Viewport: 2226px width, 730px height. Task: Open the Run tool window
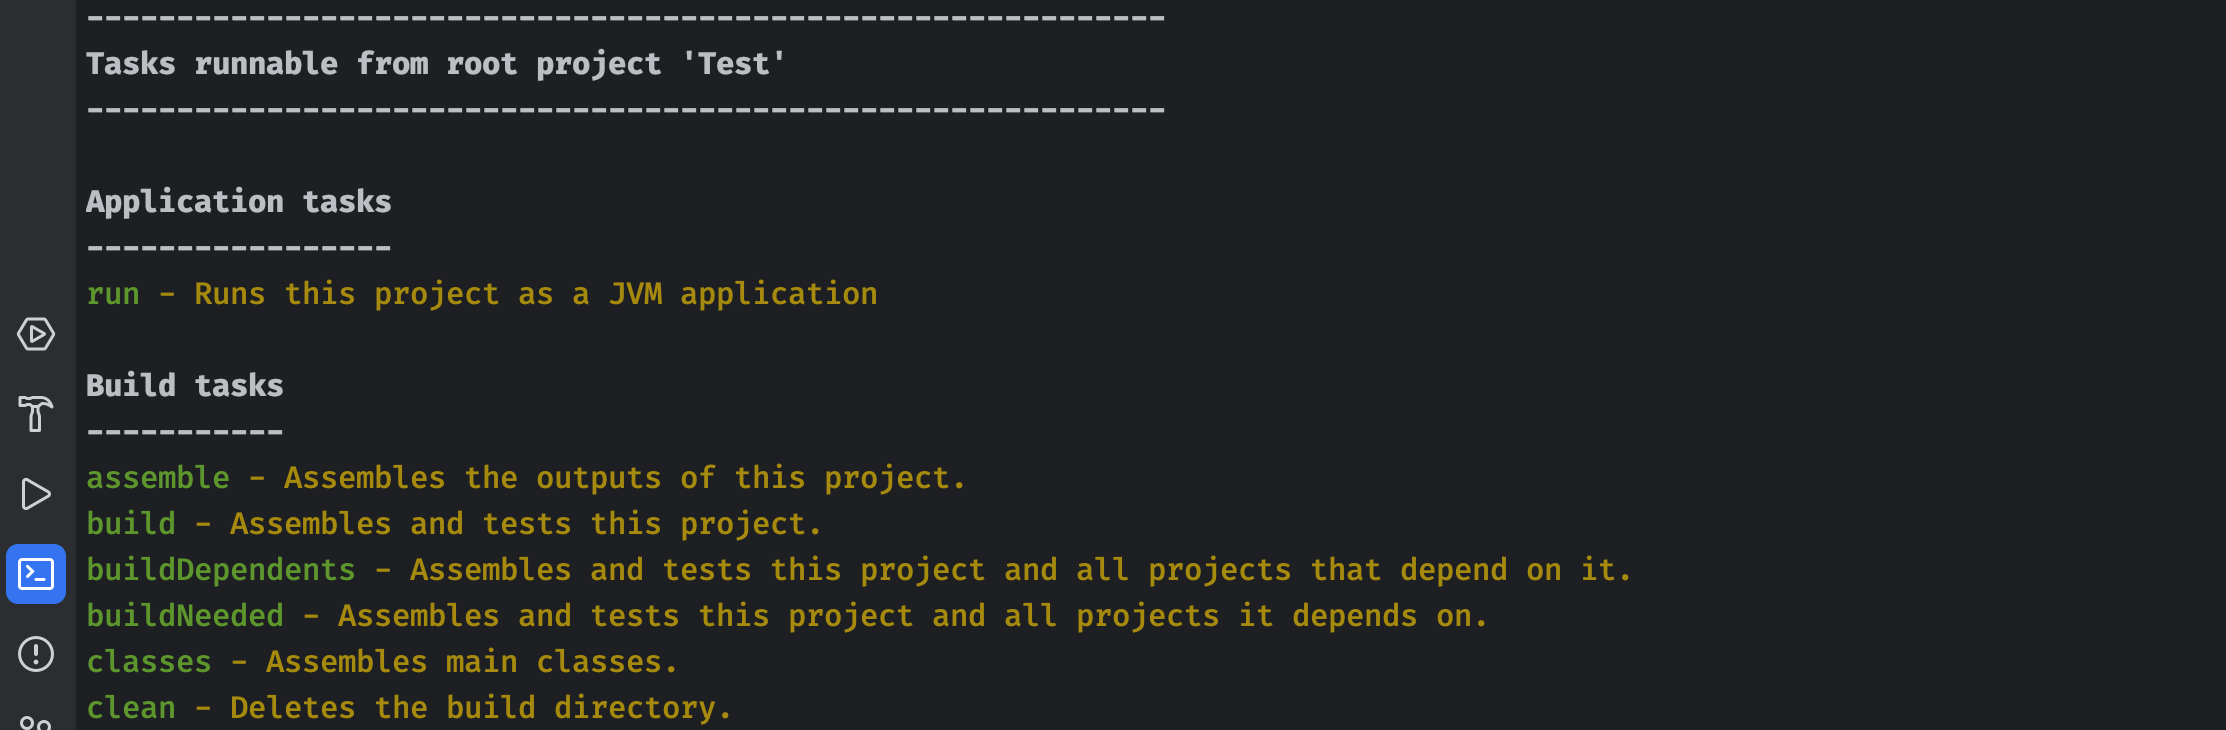(36, 494)
